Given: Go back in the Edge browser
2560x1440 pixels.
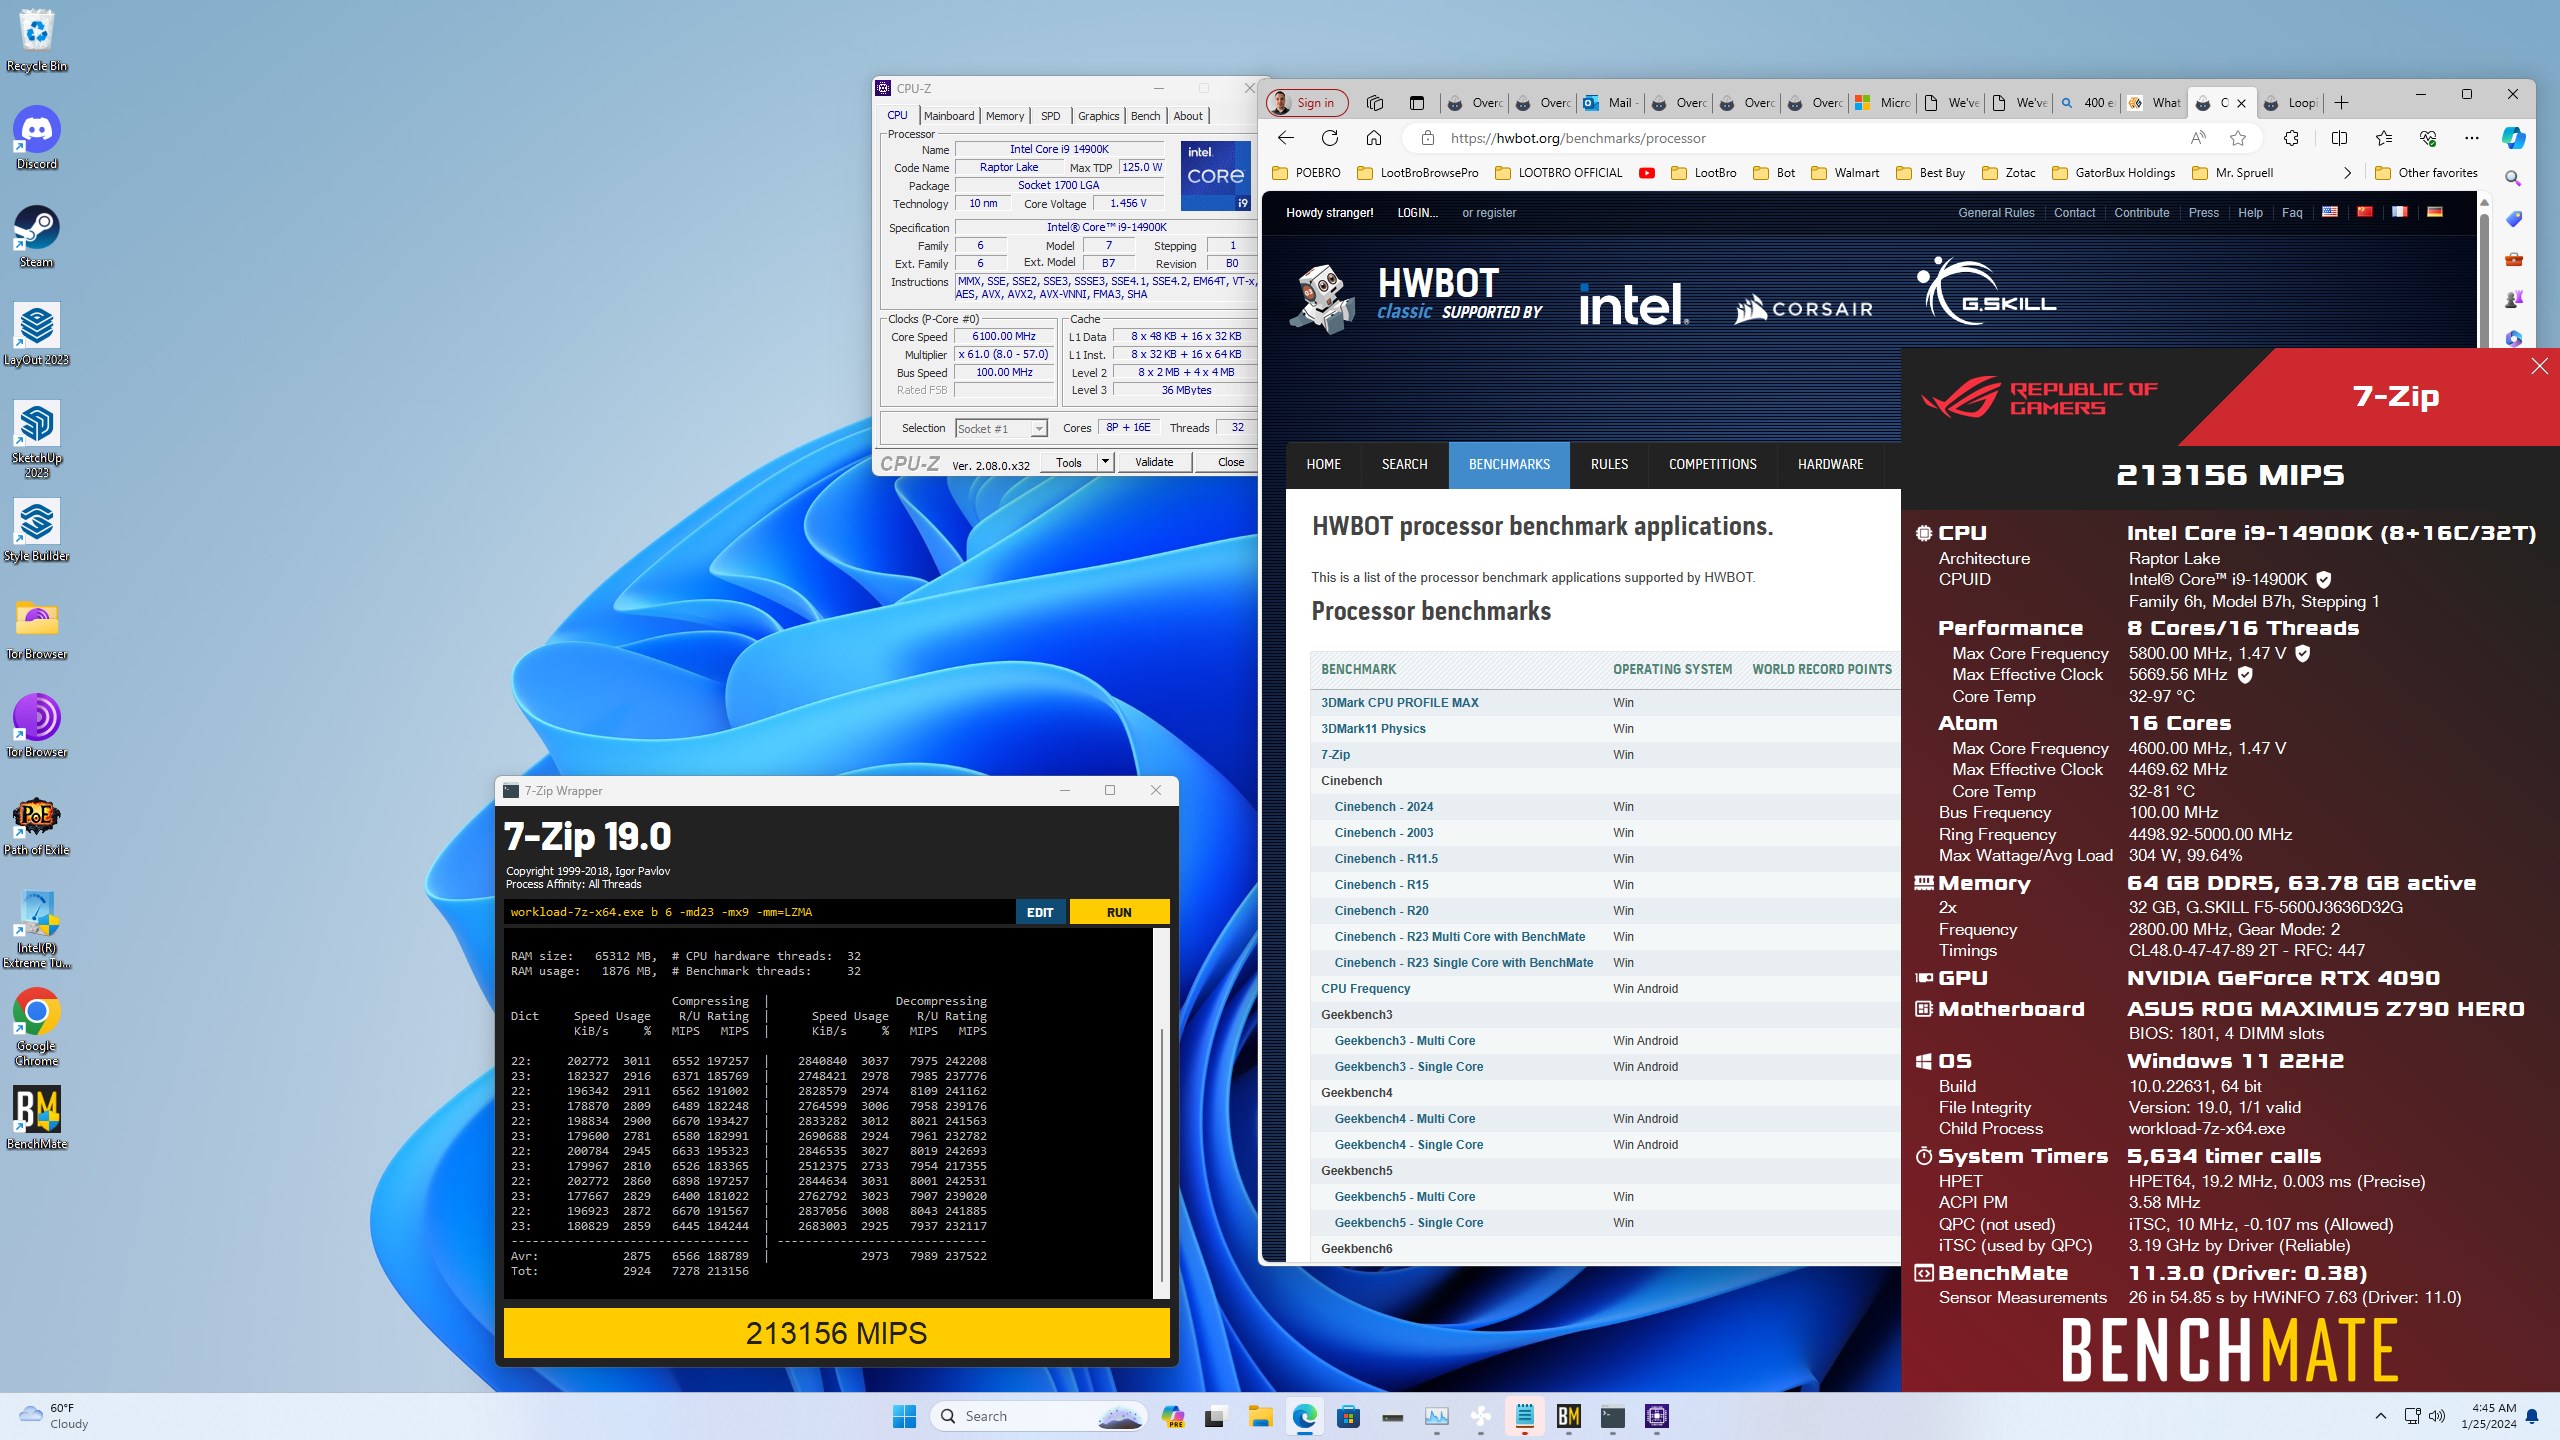Looking at the screenshot, I should tap(1286, 138).
